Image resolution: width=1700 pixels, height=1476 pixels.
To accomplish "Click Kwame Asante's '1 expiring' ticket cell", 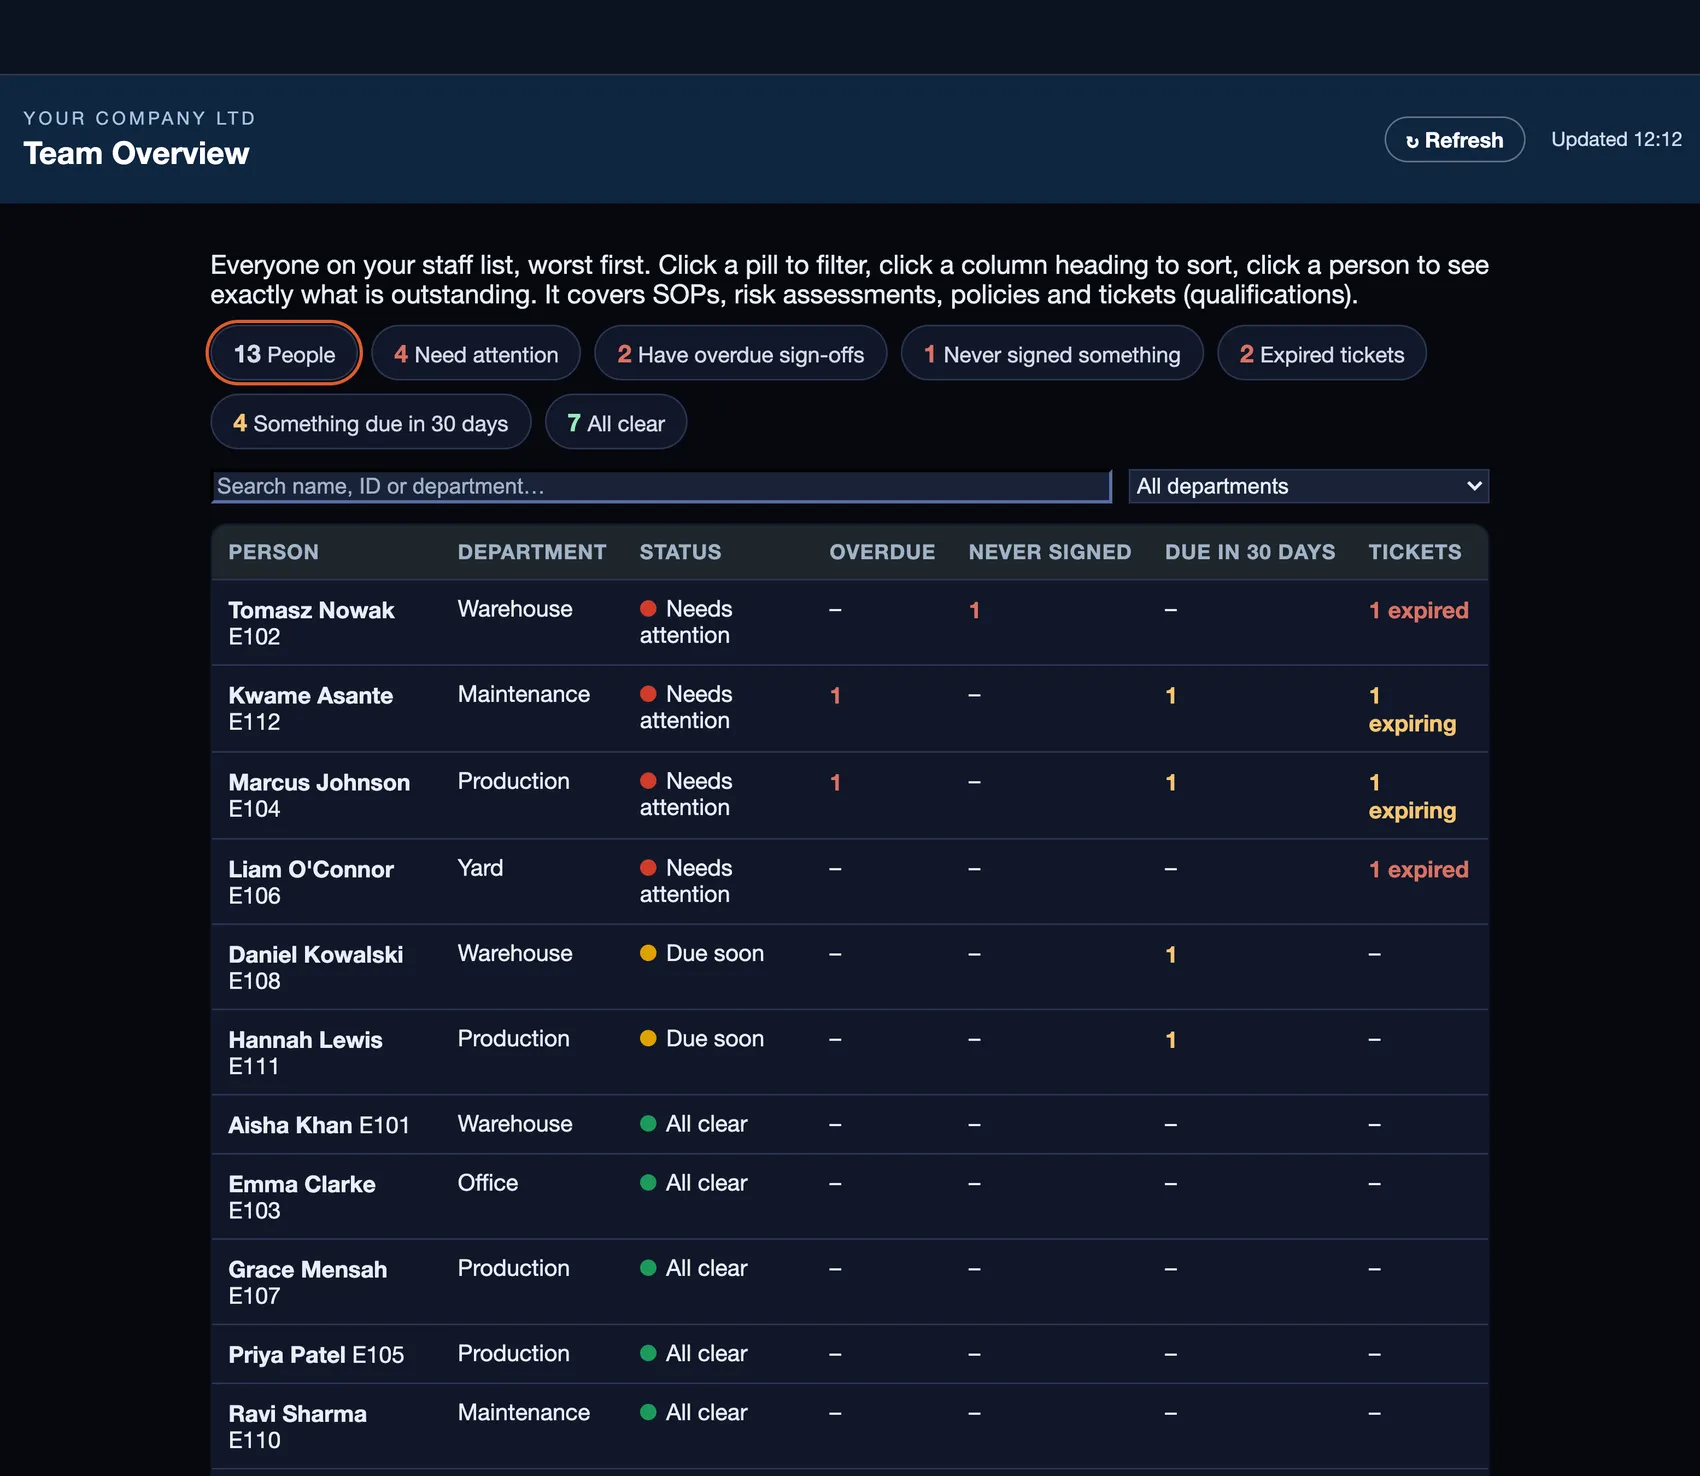I will (x=1412, y=709).
